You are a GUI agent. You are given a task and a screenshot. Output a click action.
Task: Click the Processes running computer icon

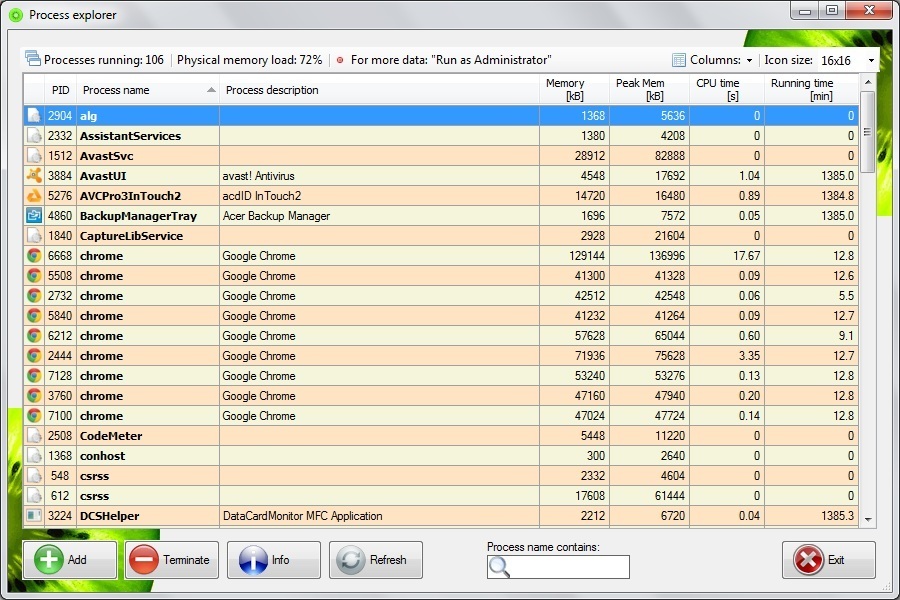(33, 59)
